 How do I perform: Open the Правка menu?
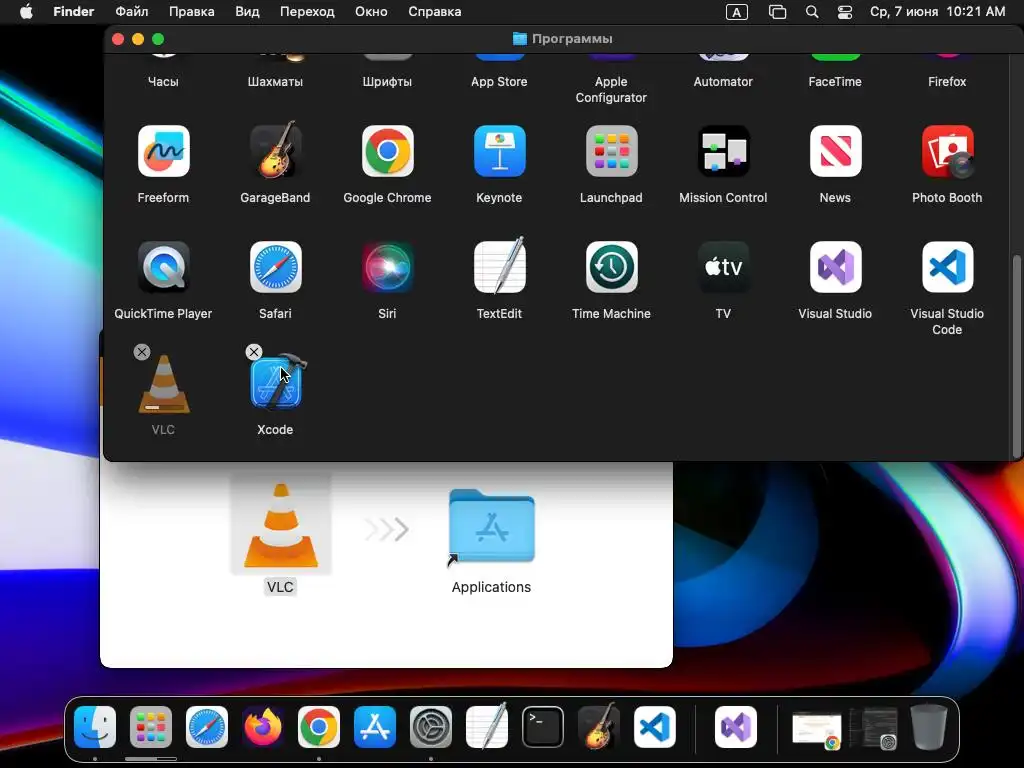[x=191, y=12]
